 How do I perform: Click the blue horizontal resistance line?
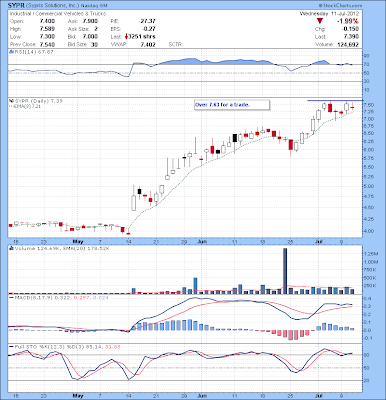(x=335, y=100)
